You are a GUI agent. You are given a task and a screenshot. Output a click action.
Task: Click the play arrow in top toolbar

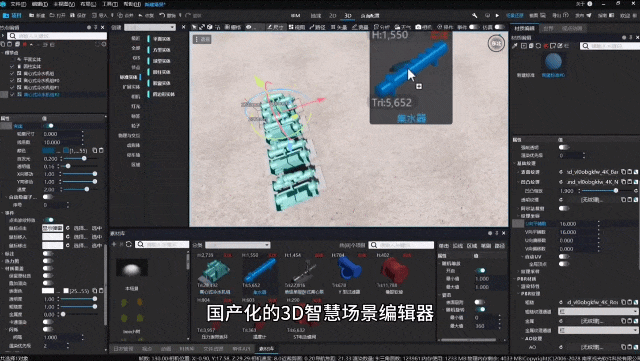(x=497, y=16)
